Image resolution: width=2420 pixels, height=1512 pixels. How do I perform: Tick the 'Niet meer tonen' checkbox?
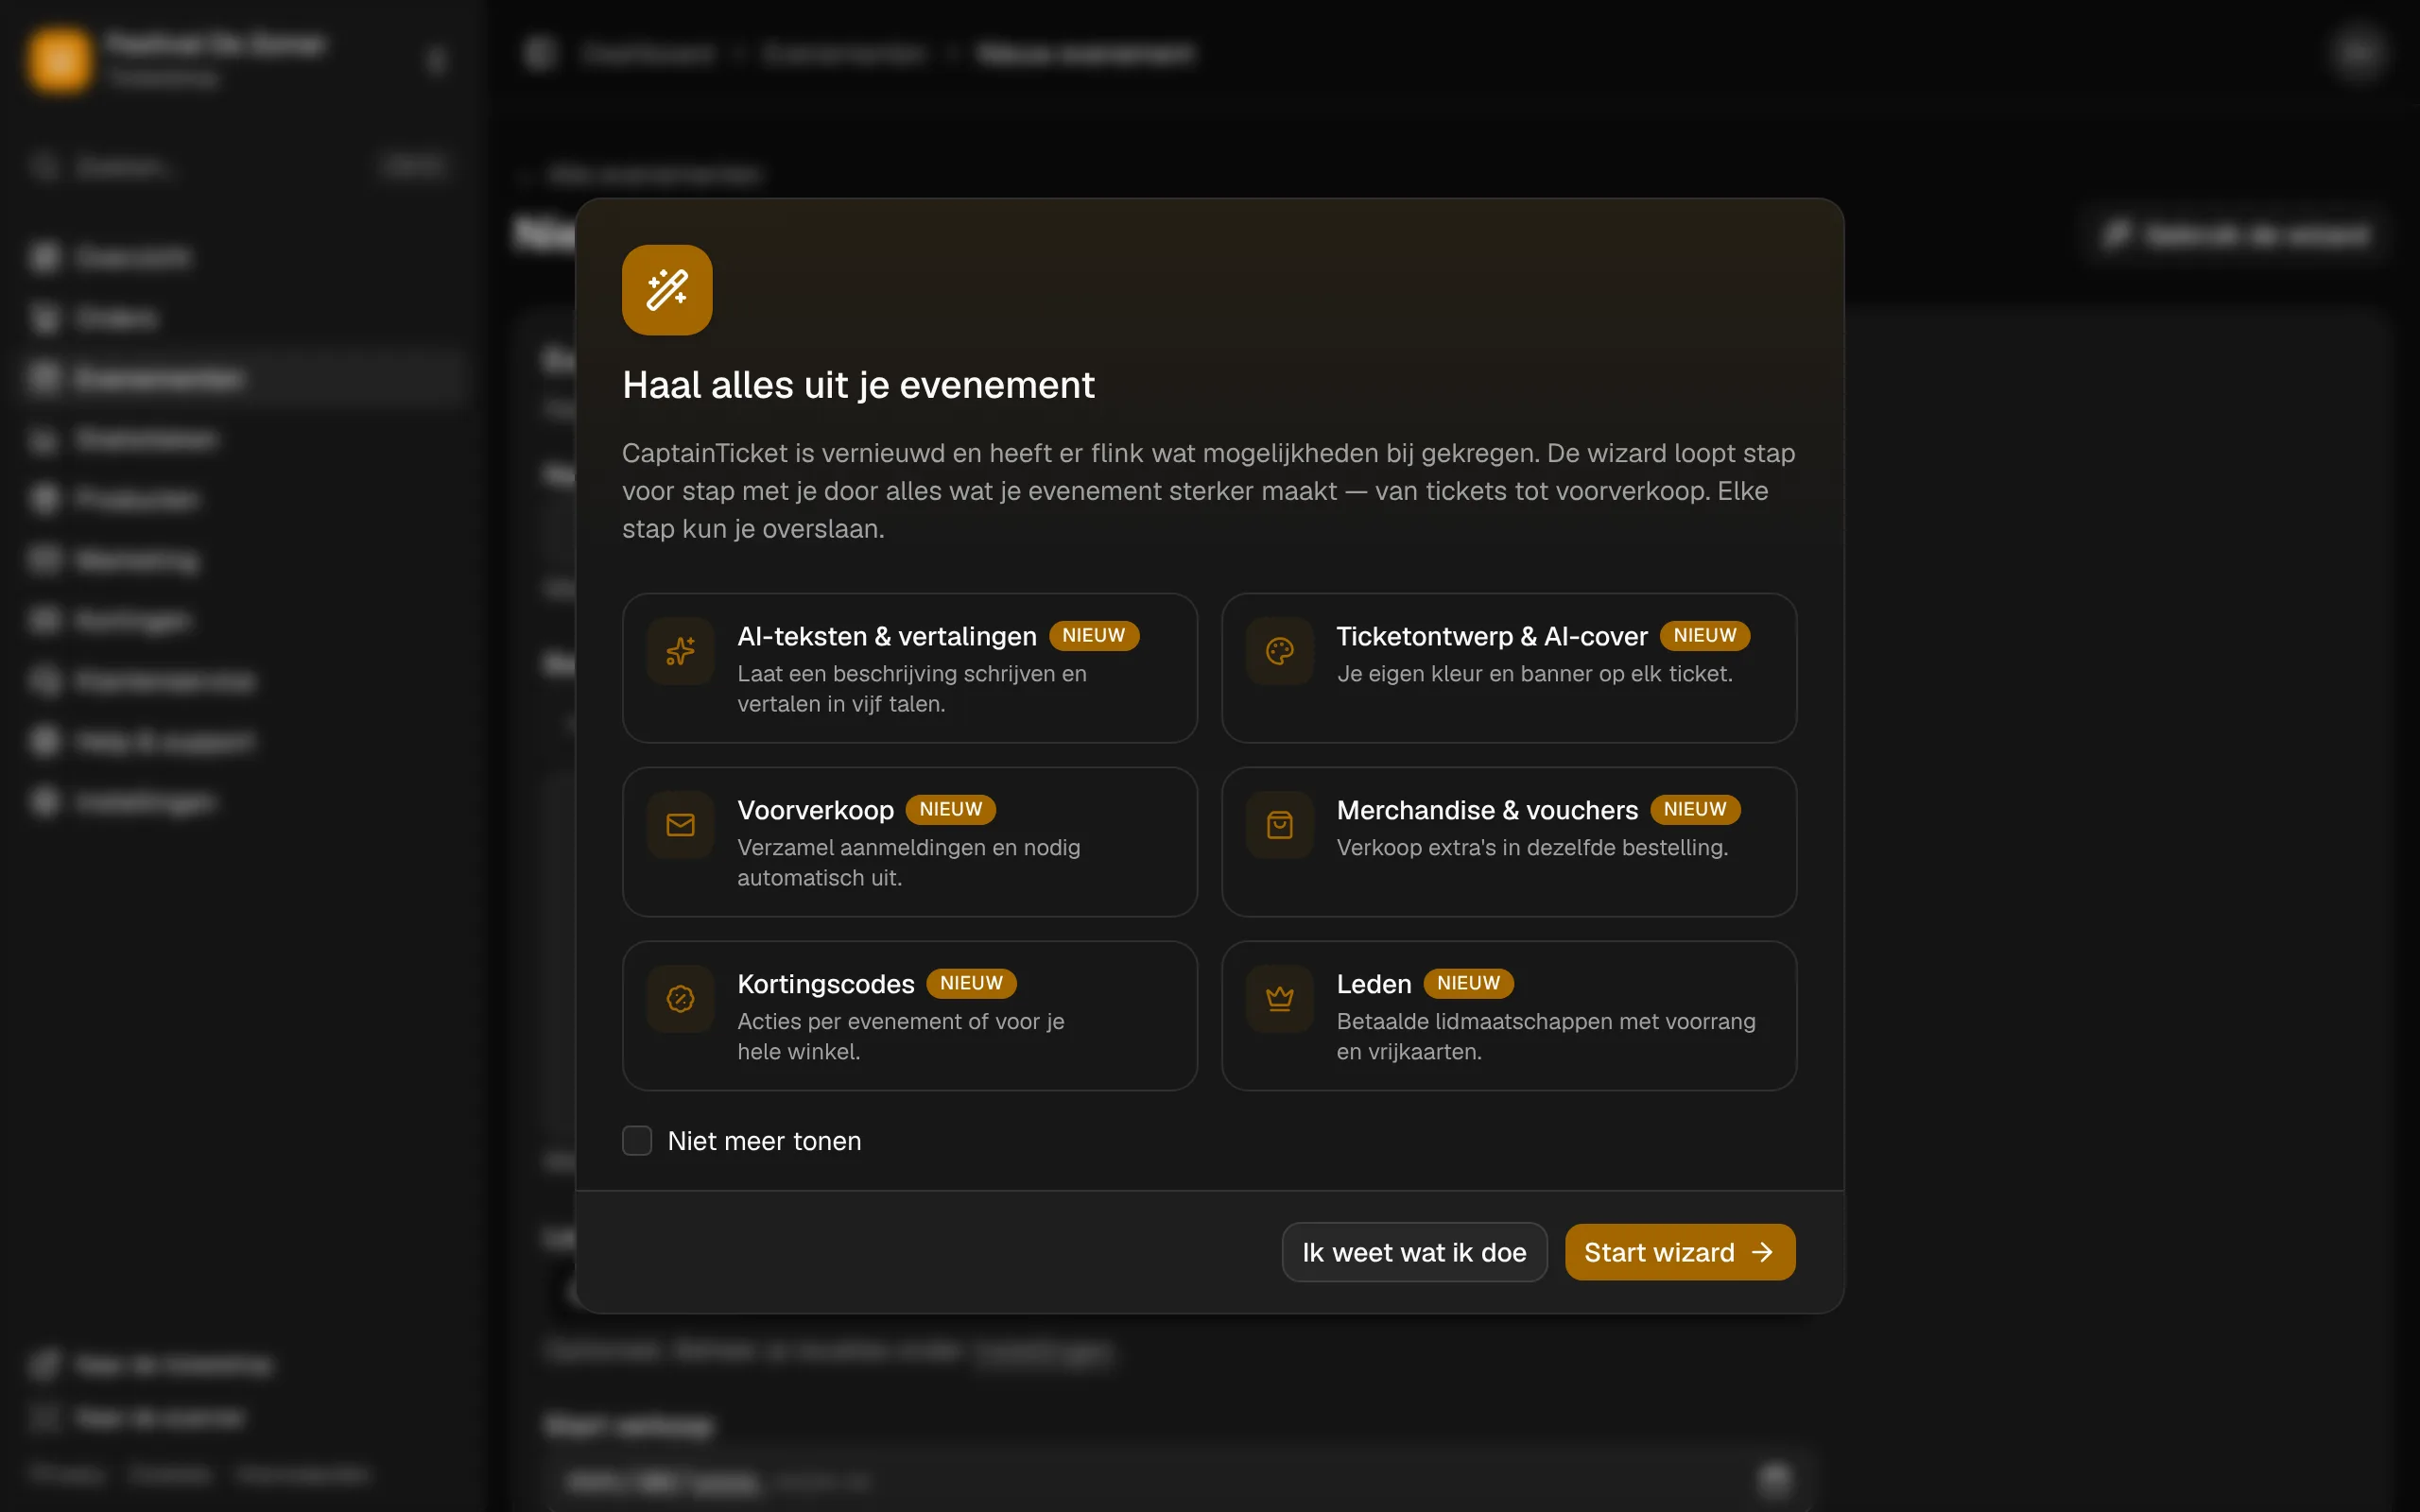tap(637, 1141)
